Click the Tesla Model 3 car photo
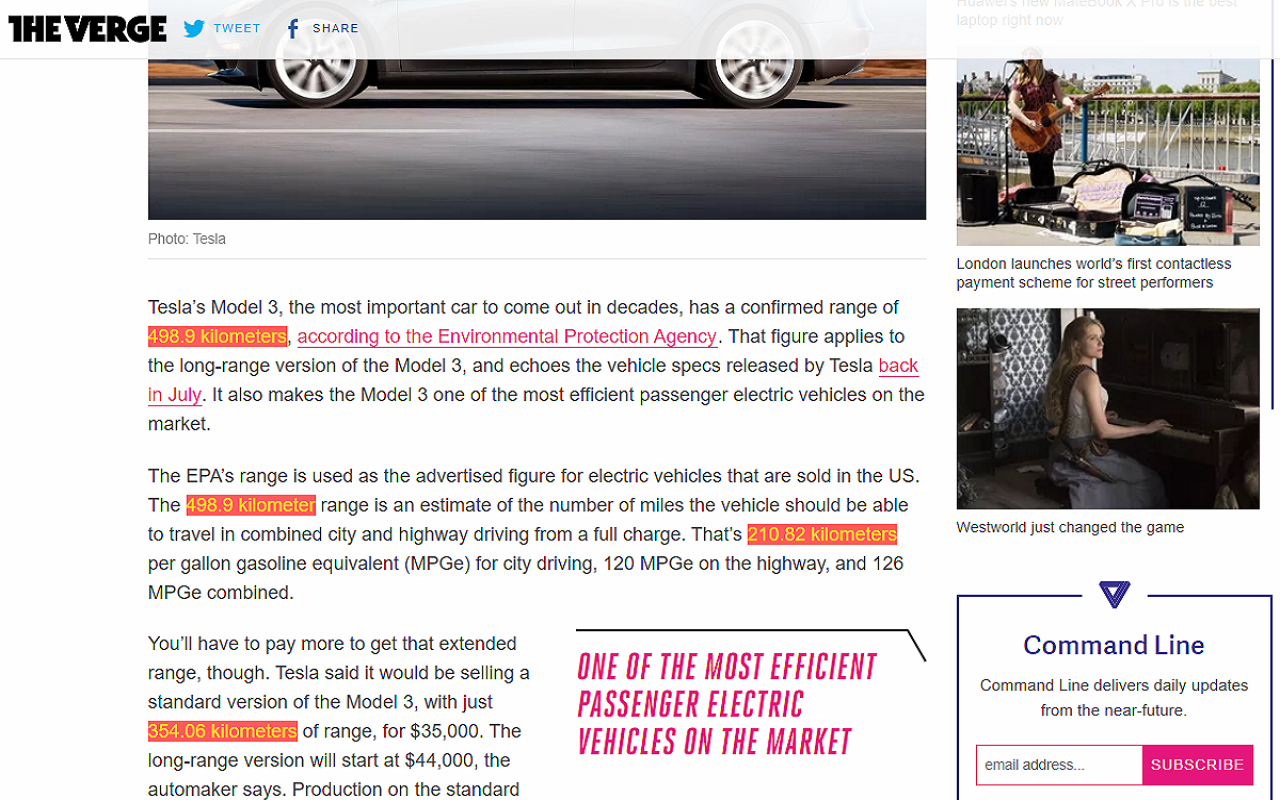 [x=537, y=110]
